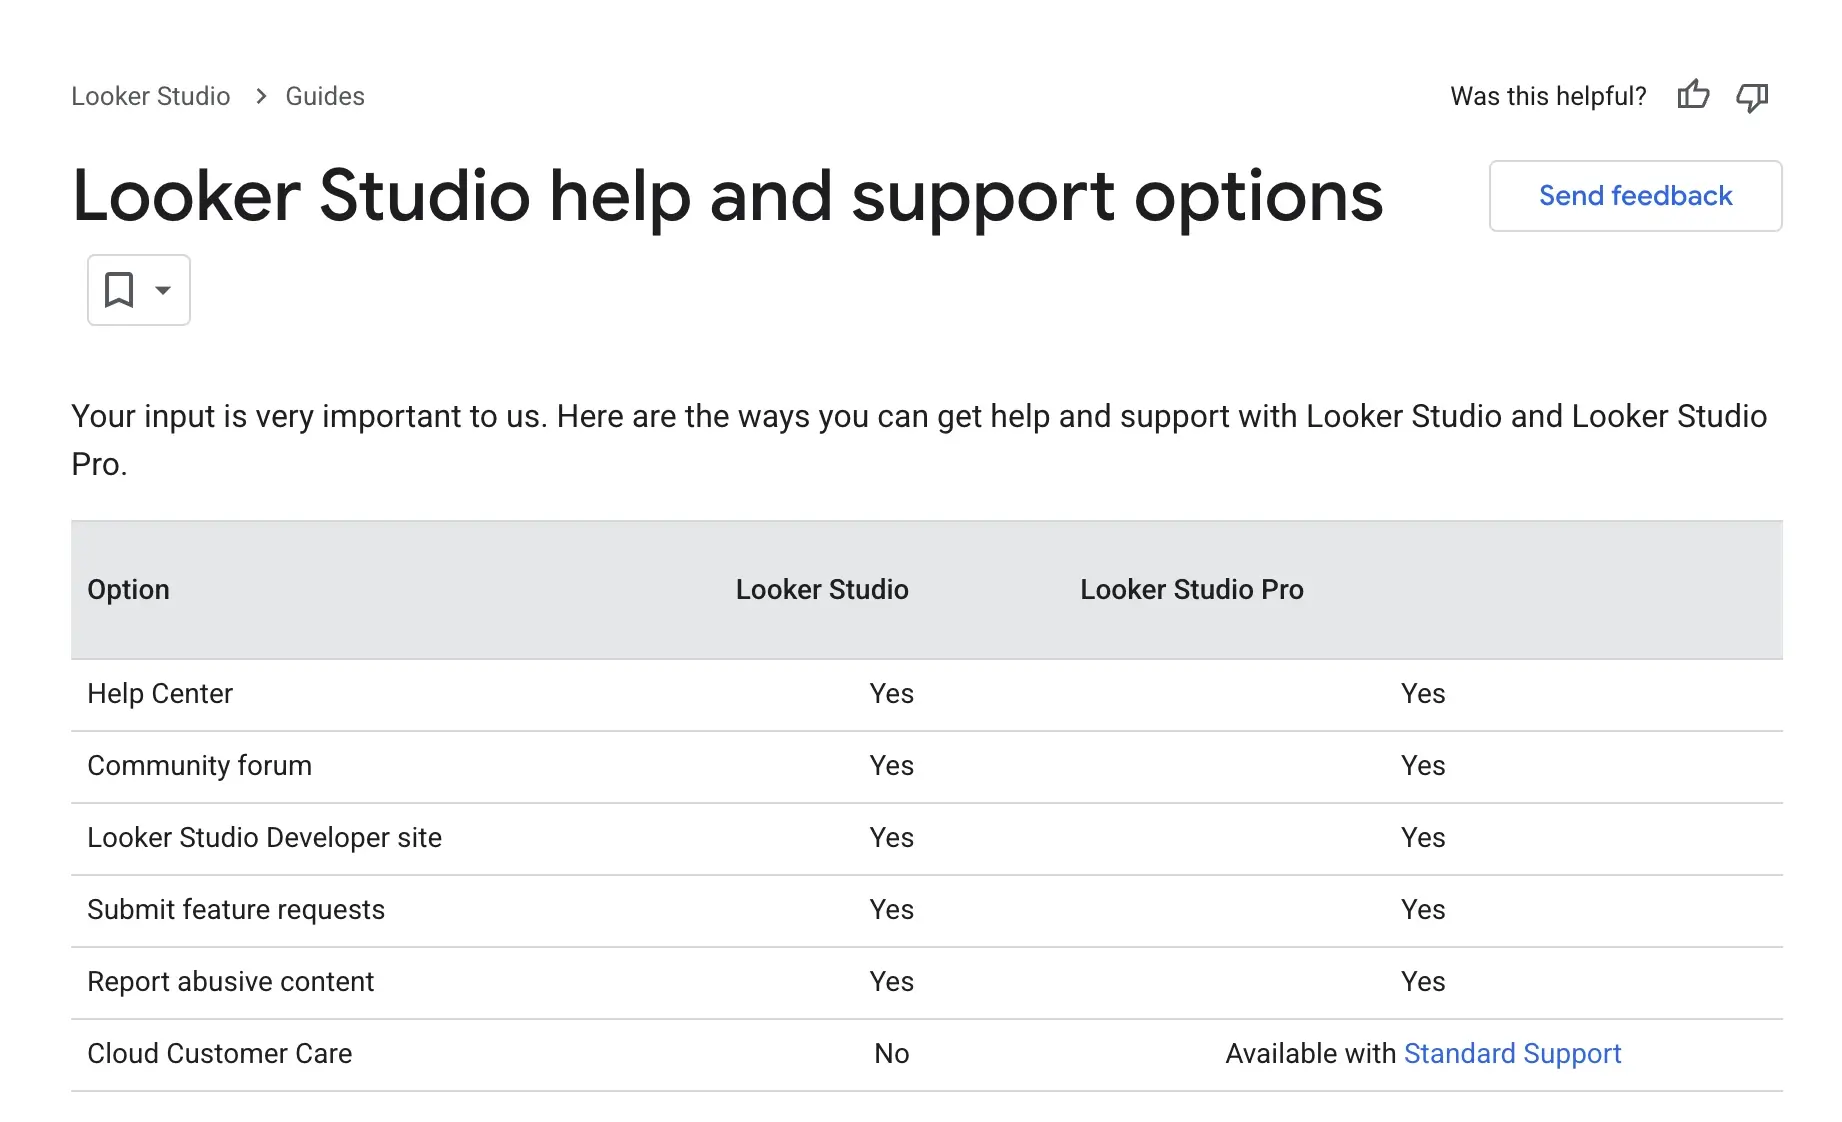Click the bookmark icon button
This screenshot has width=1842, height=1122.
point(119,290)
